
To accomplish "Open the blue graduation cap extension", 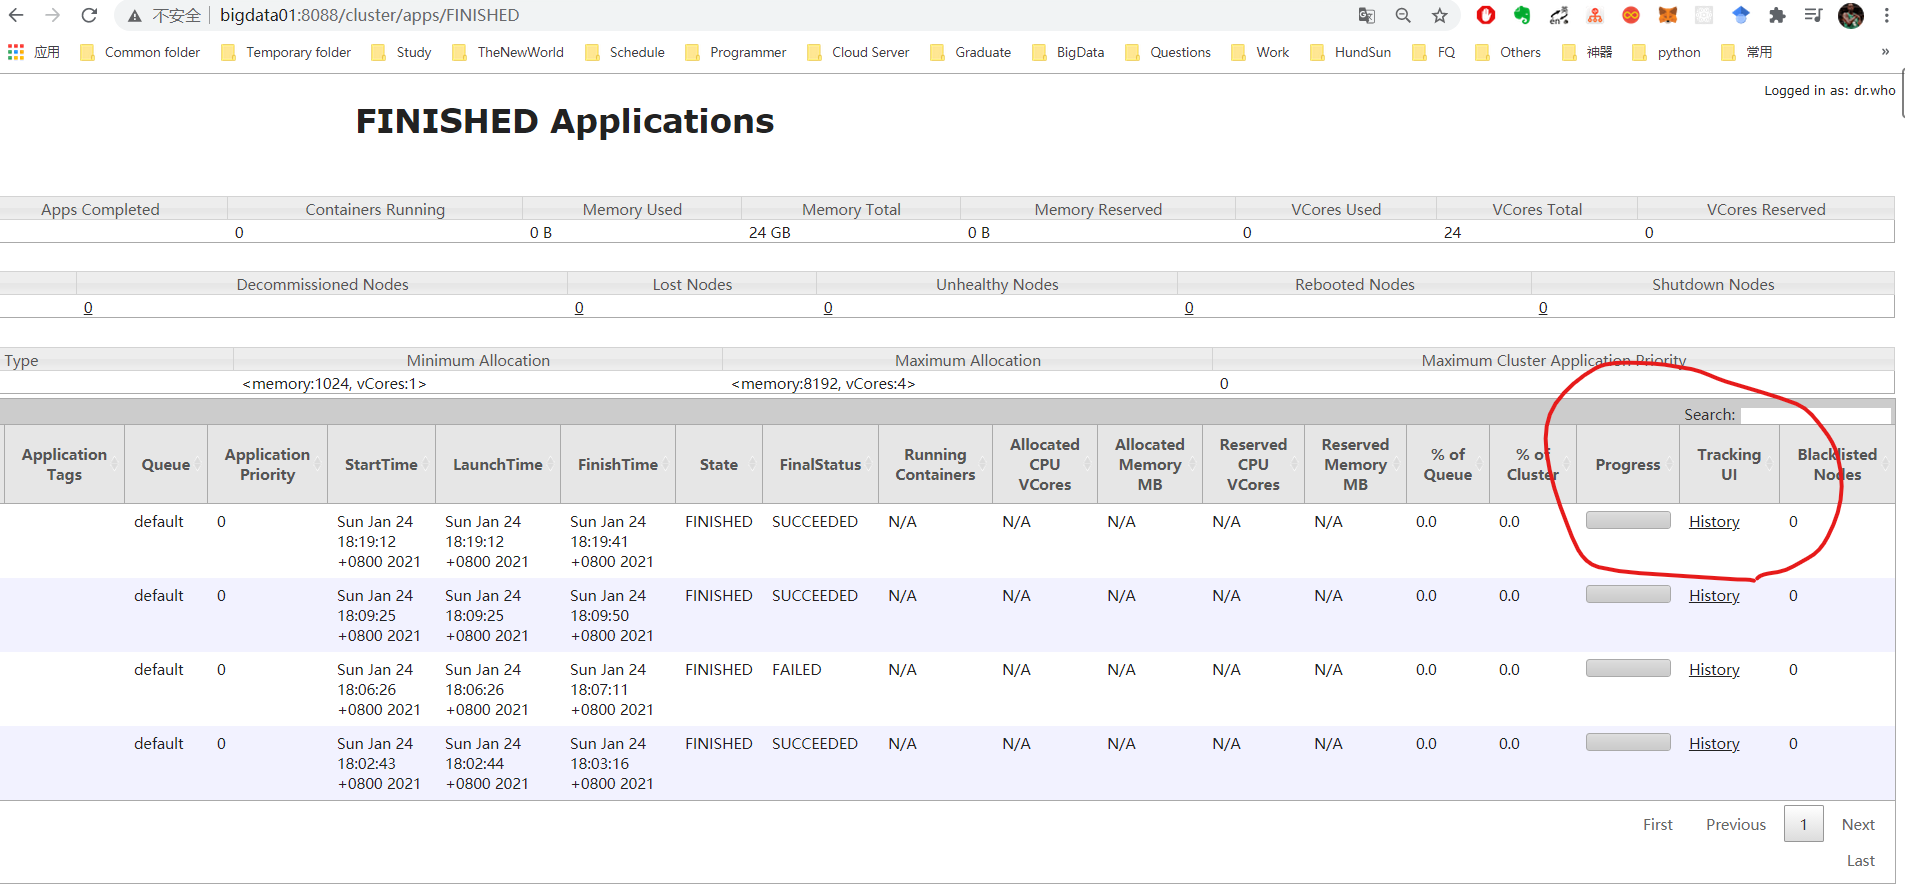I will 1741,15.
